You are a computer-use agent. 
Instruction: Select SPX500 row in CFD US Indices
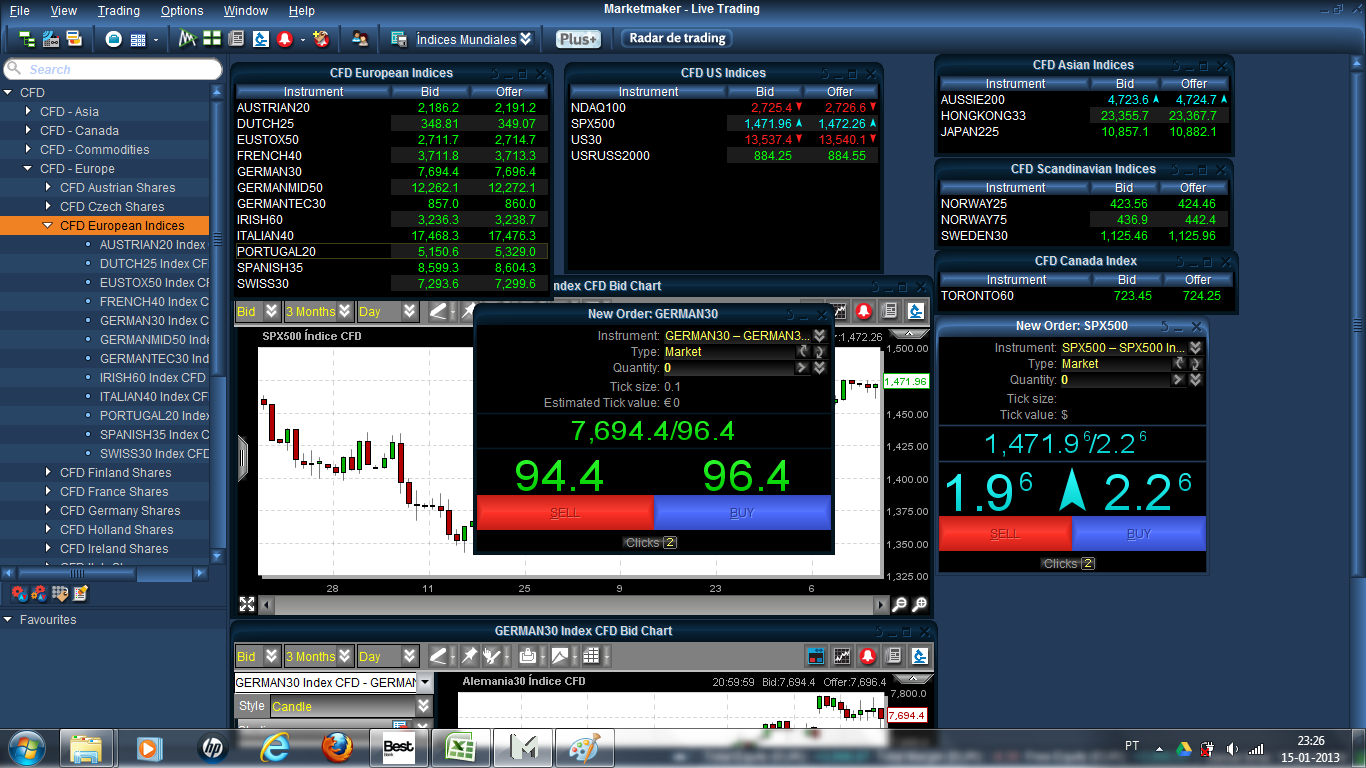[724, 124]
